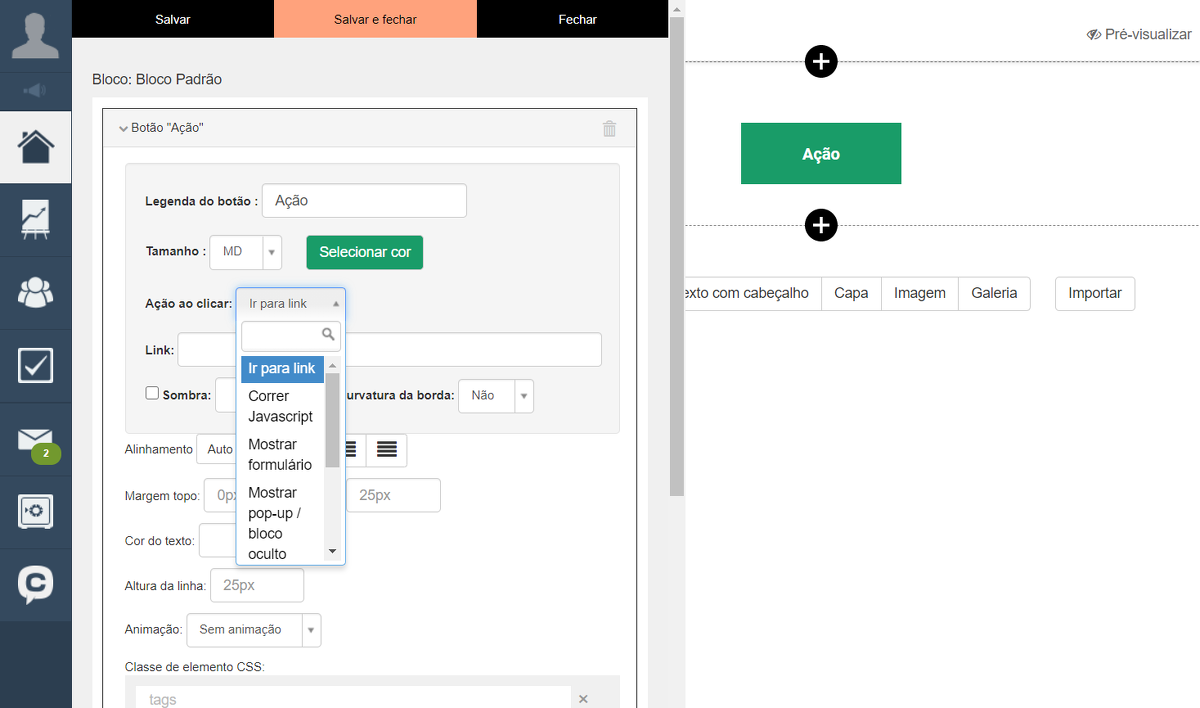The height and width of the screenshot is (708, 1200).
Task: Select "Correr Javascript" from the list
Action: [x=281, y=406]
